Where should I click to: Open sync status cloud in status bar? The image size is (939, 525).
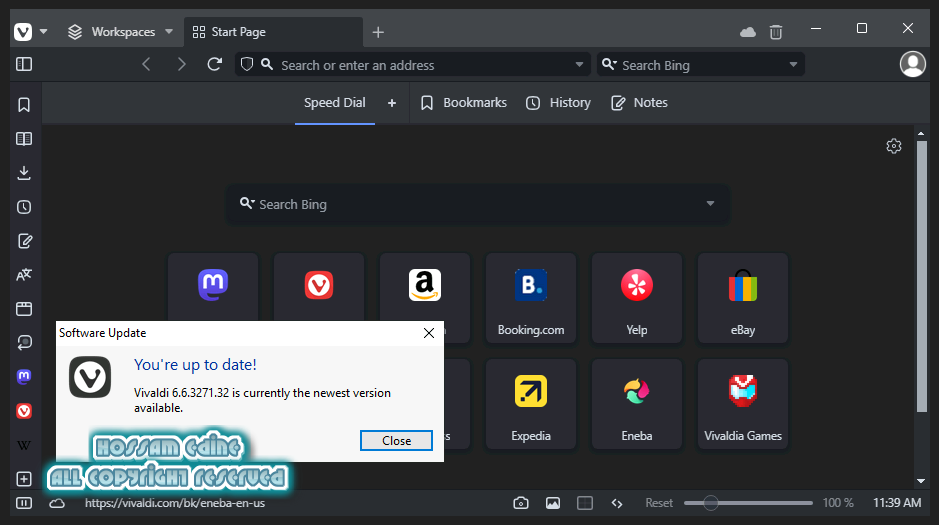tap(57, 503)
